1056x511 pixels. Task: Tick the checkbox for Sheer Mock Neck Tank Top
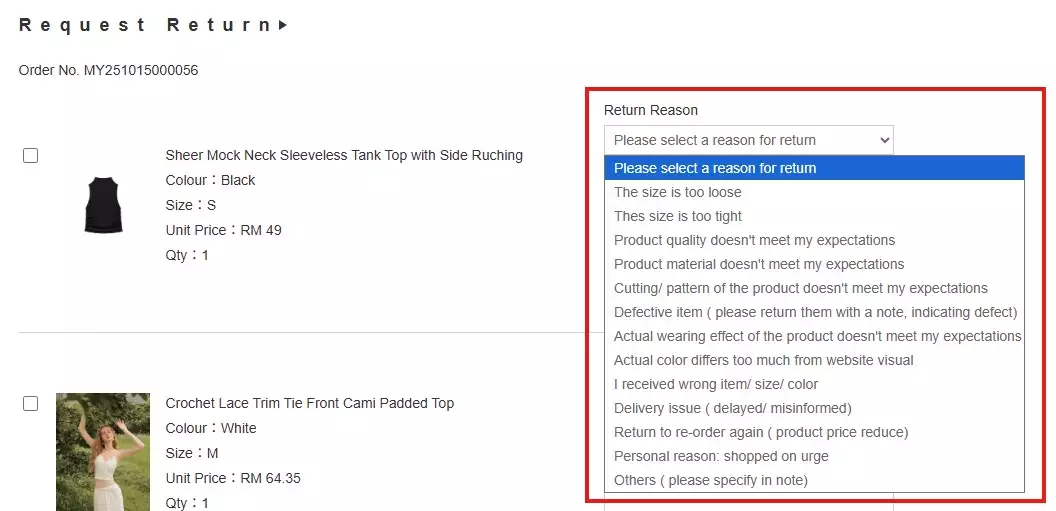click(31, 156)
